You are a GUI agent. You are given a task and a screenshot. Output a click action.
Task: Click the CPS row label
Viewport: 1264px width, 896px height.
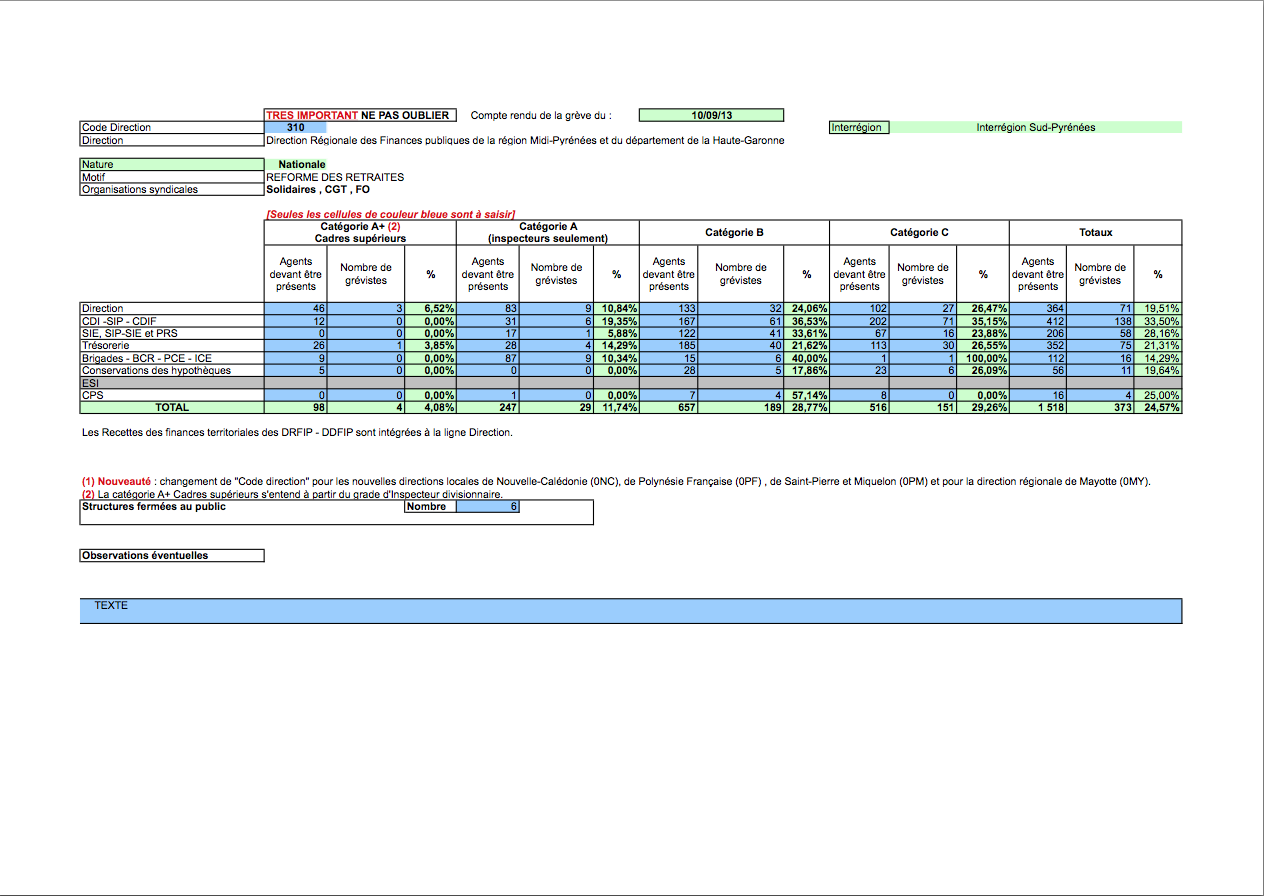(172, 395)
